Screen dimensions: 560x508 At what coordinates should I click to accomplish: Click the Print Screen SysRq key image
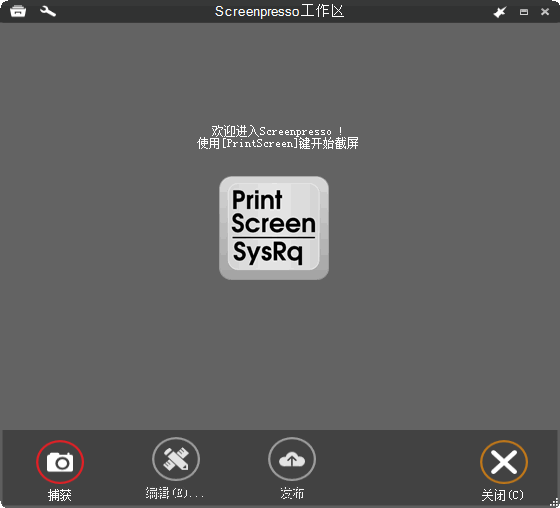(x=274, y=228)
